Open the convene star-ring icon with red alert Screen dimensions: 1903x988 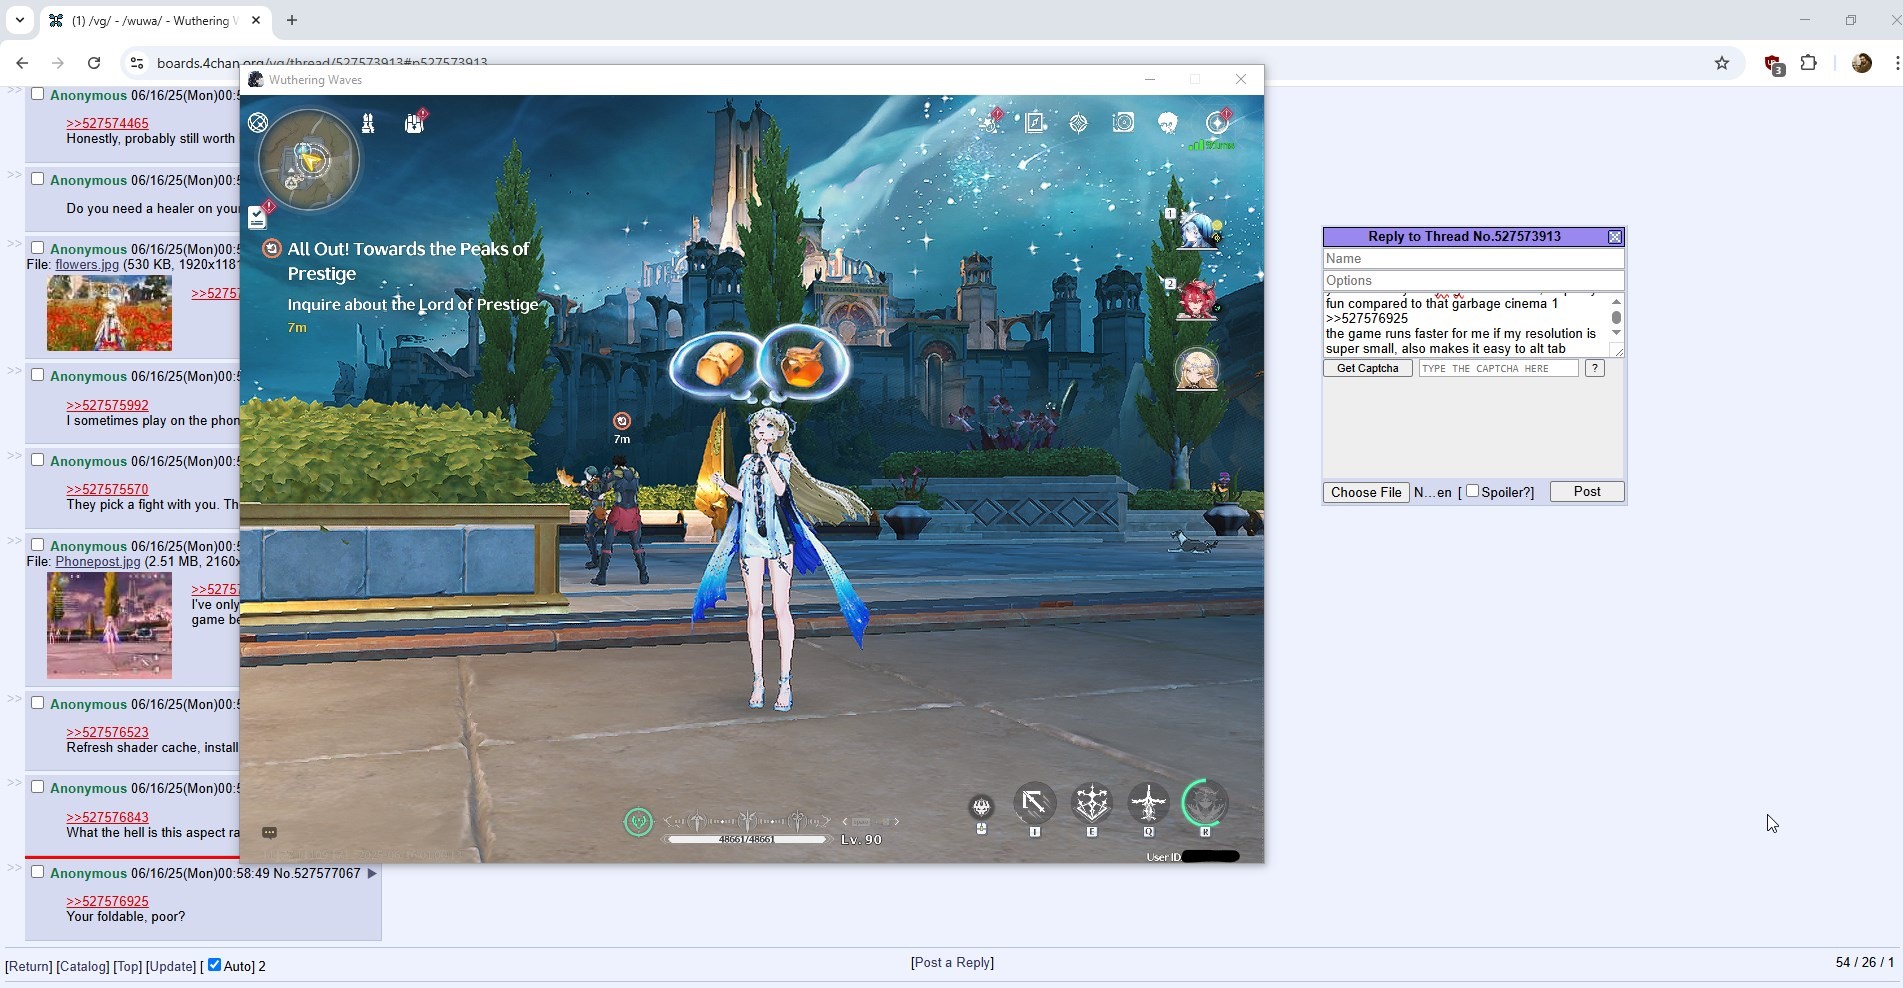(x=1217, y=122)
